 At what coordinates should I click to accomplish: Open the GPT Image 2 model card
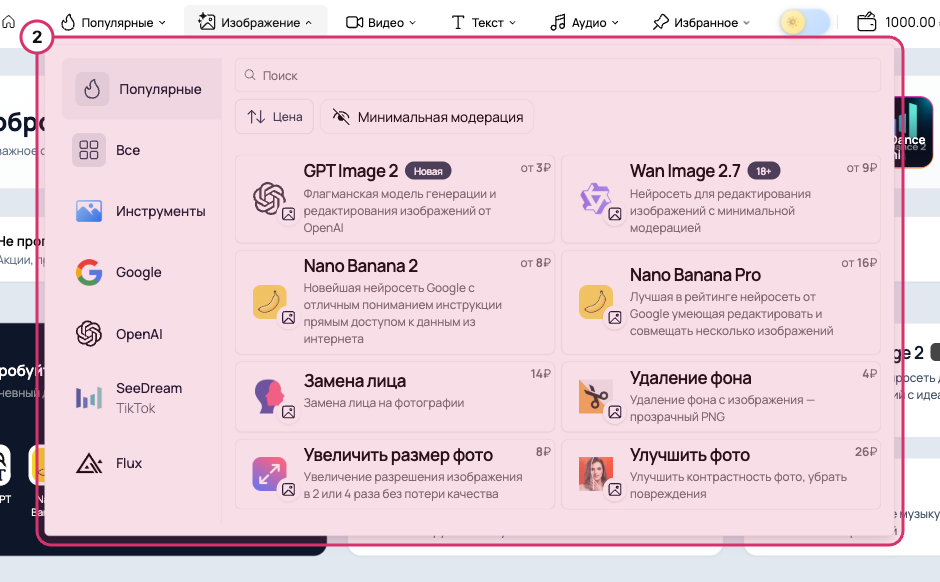pyautogui.click(x=394, y=199)
